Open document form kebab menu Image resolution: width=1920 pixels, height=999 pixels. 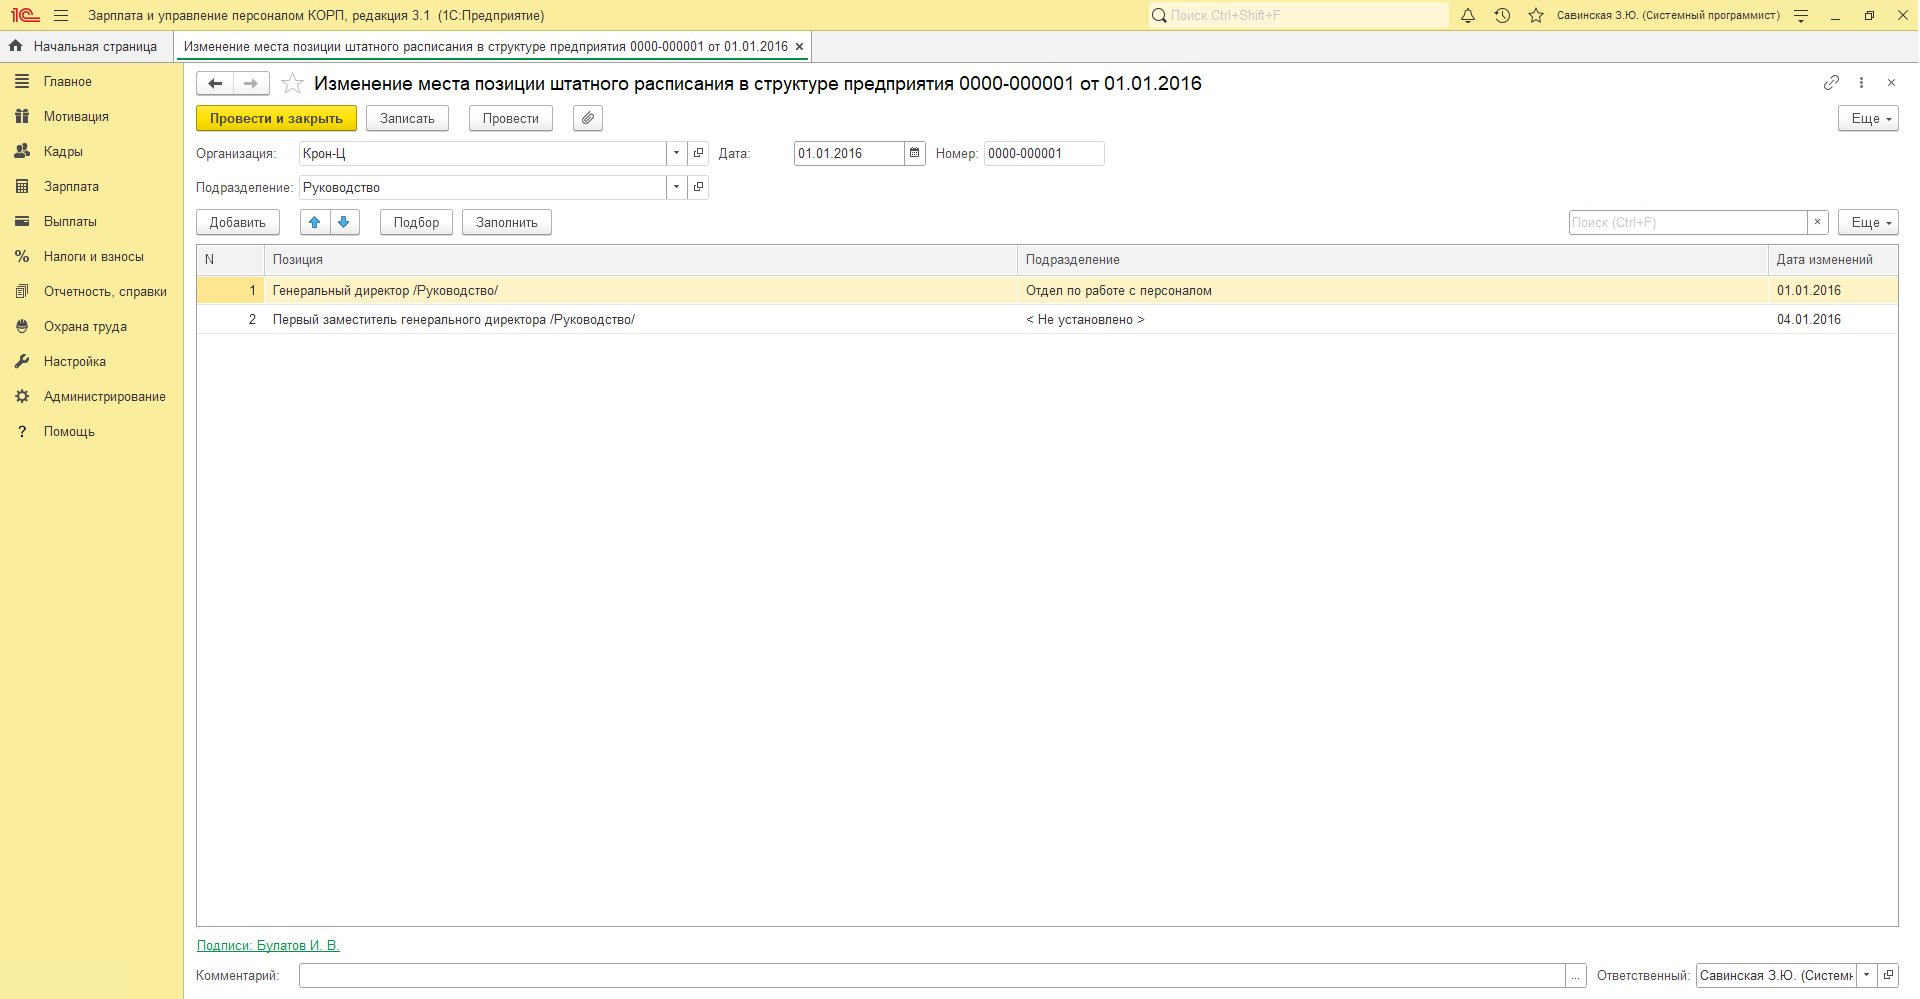click(1861, 83)
